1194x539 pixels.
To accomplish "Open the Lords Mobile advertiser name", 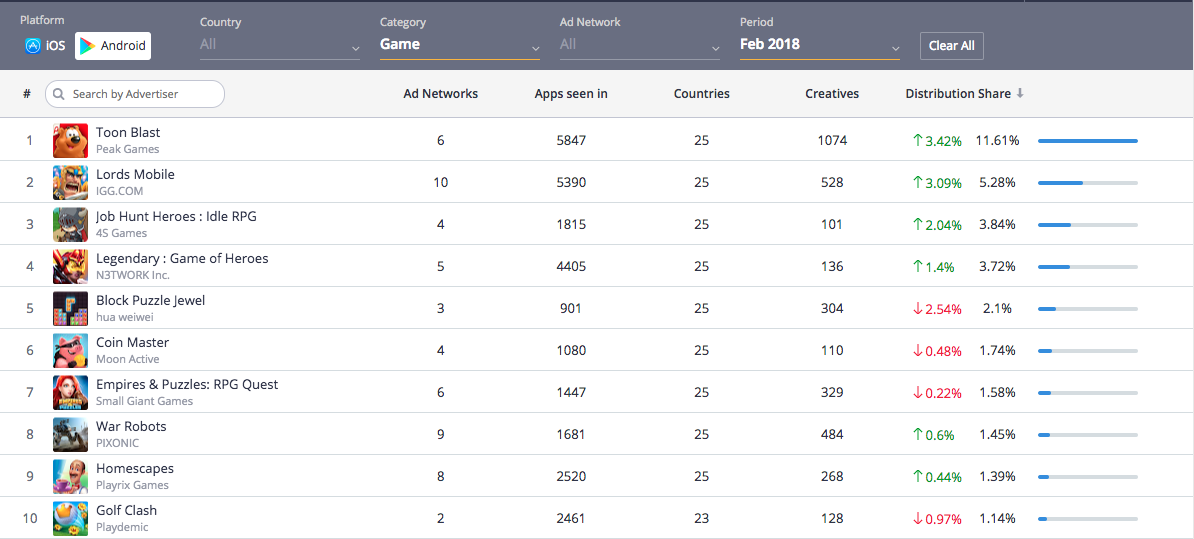I will tap(135, 174).
